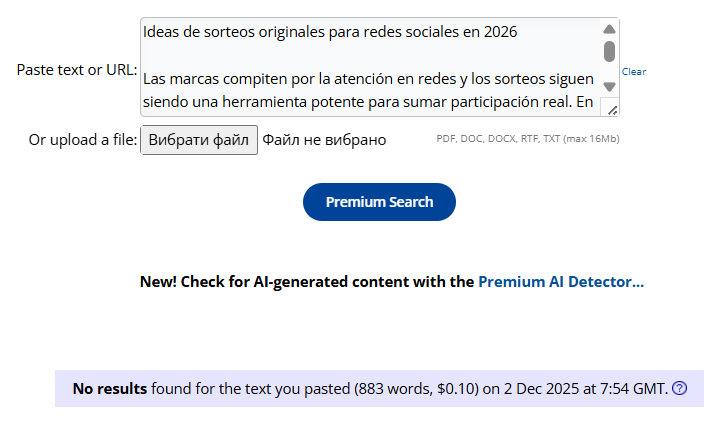Click the Вибрати файл upload button
Image resolution: width=728 pixels, height=425 pixels.
[199, 140]
